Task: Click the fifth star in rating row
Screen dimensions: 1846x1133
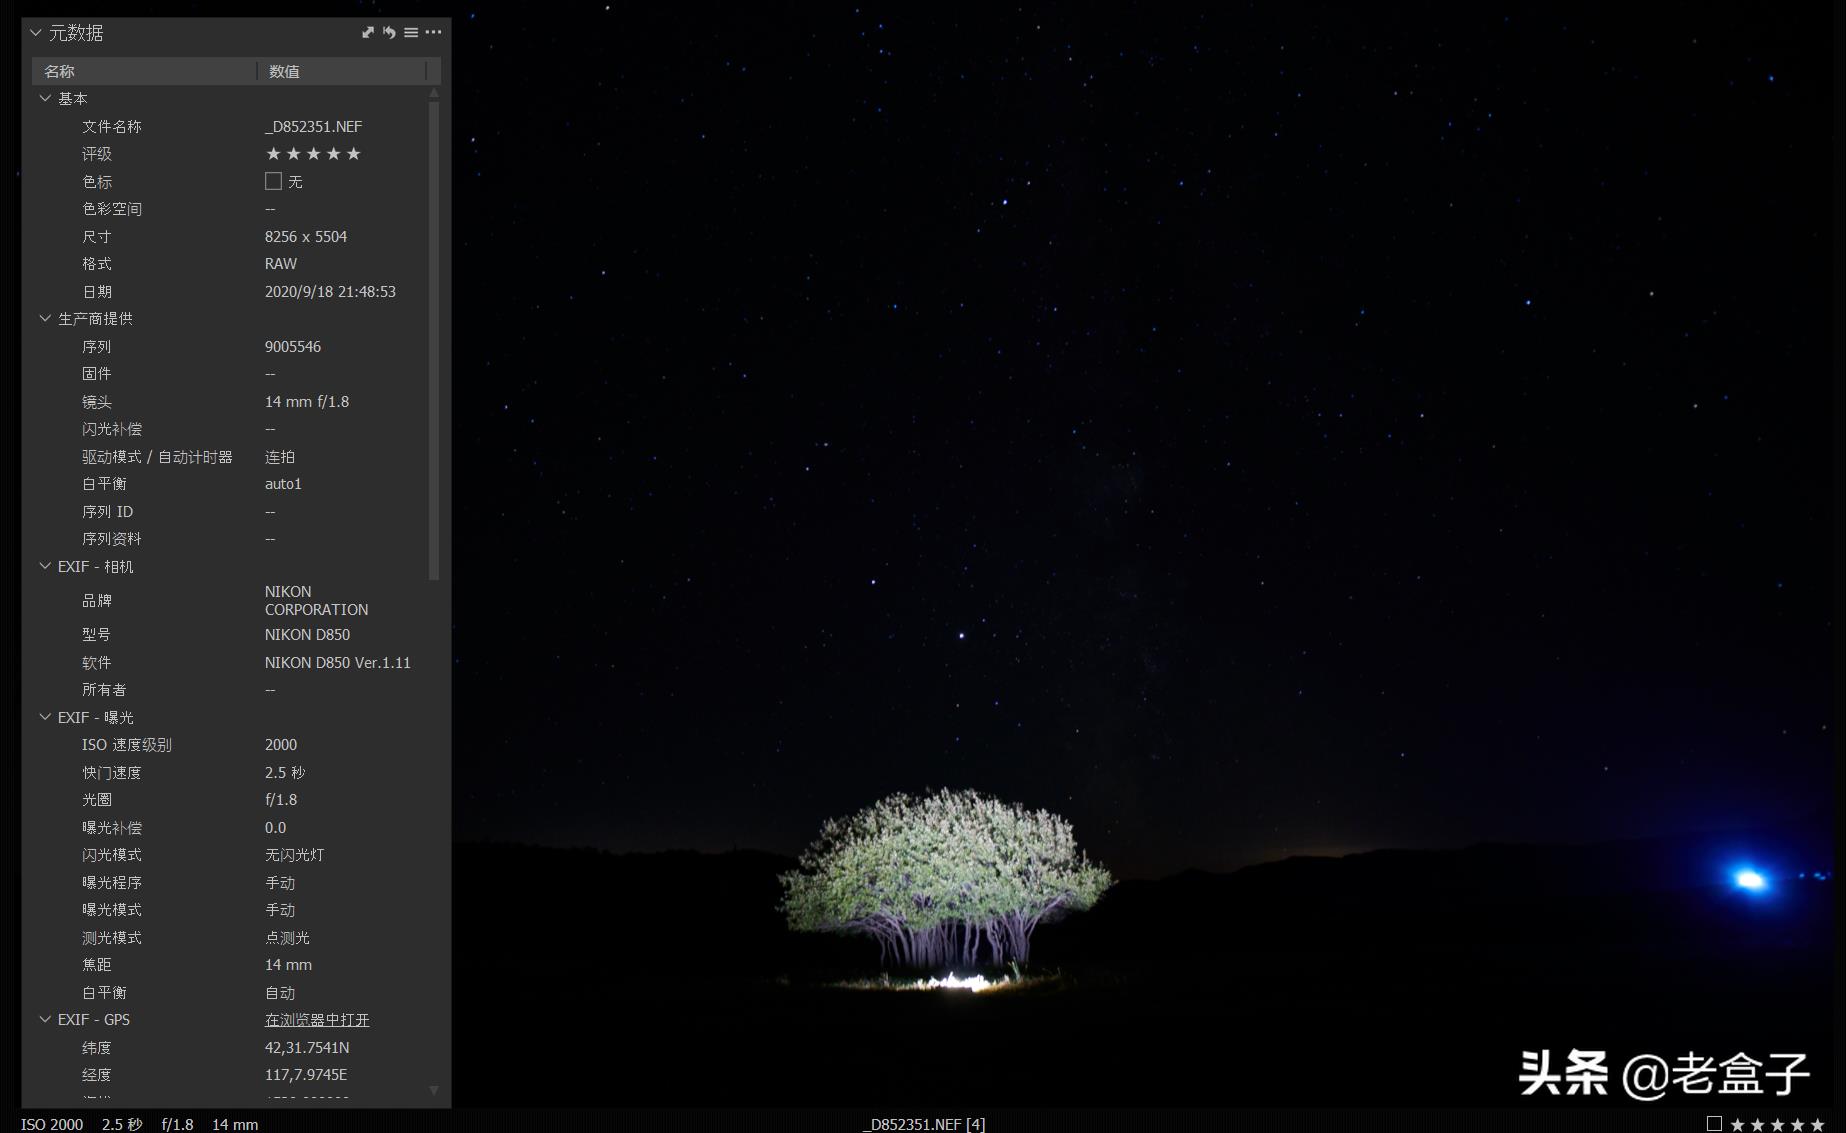Action: pos(353,154)
